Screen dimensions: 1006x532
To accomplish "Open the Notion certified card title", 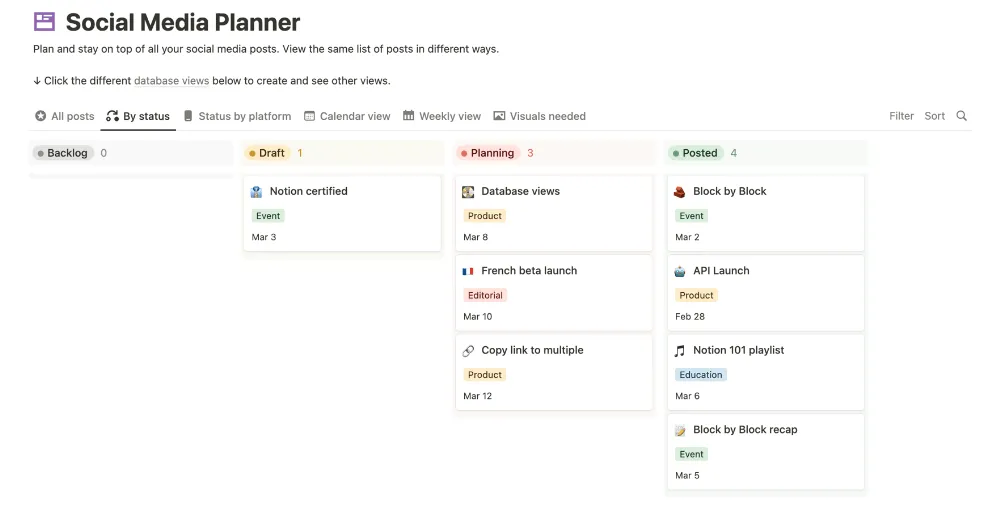I will click(309, 191).
